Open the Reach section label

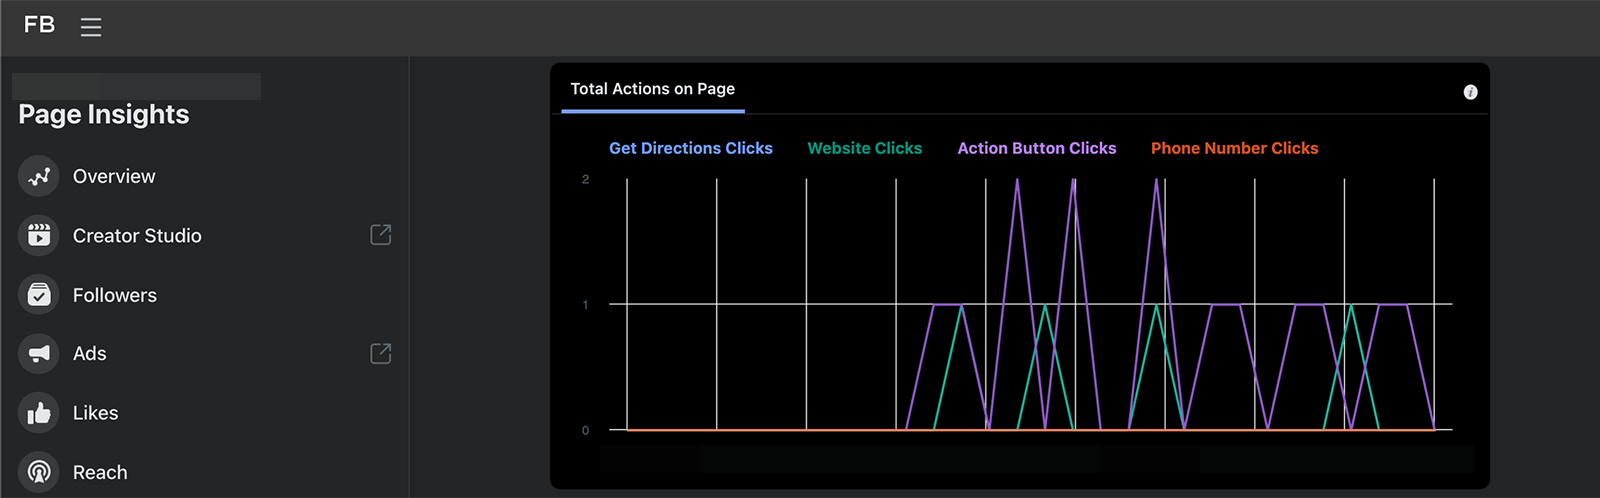pyautogui.click(x=100, y=473)
